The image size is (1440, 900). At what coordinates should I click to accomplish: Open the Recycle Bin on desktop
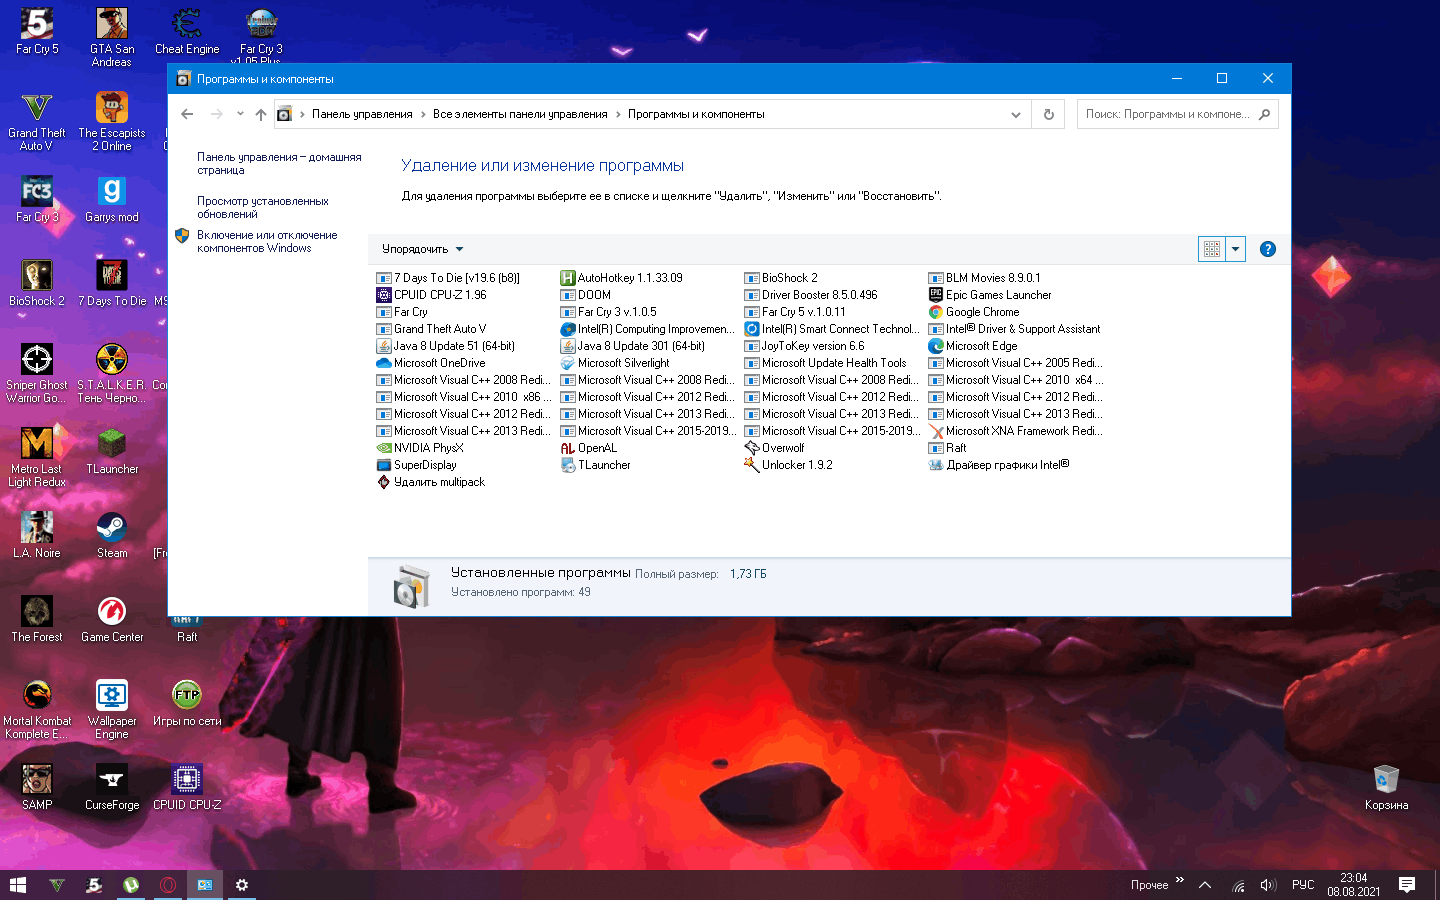click(x=1386, y=787)
